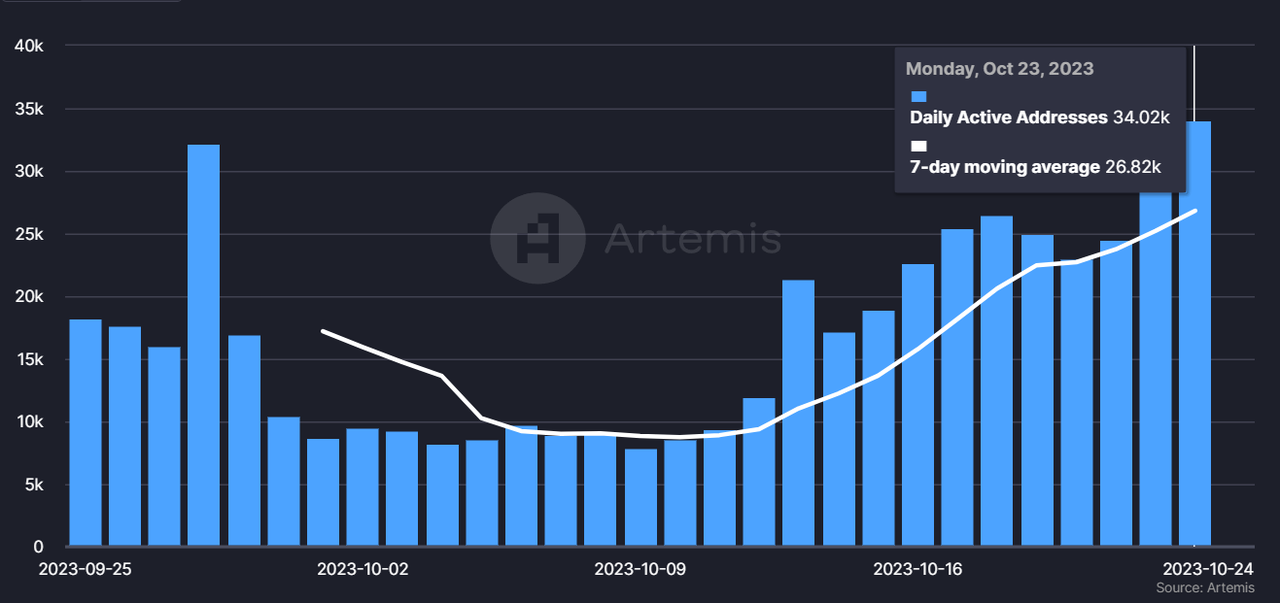Click the shortest bar above 2023-10-09
Screen dimensions: 1280x603
(x=641, y=498)
